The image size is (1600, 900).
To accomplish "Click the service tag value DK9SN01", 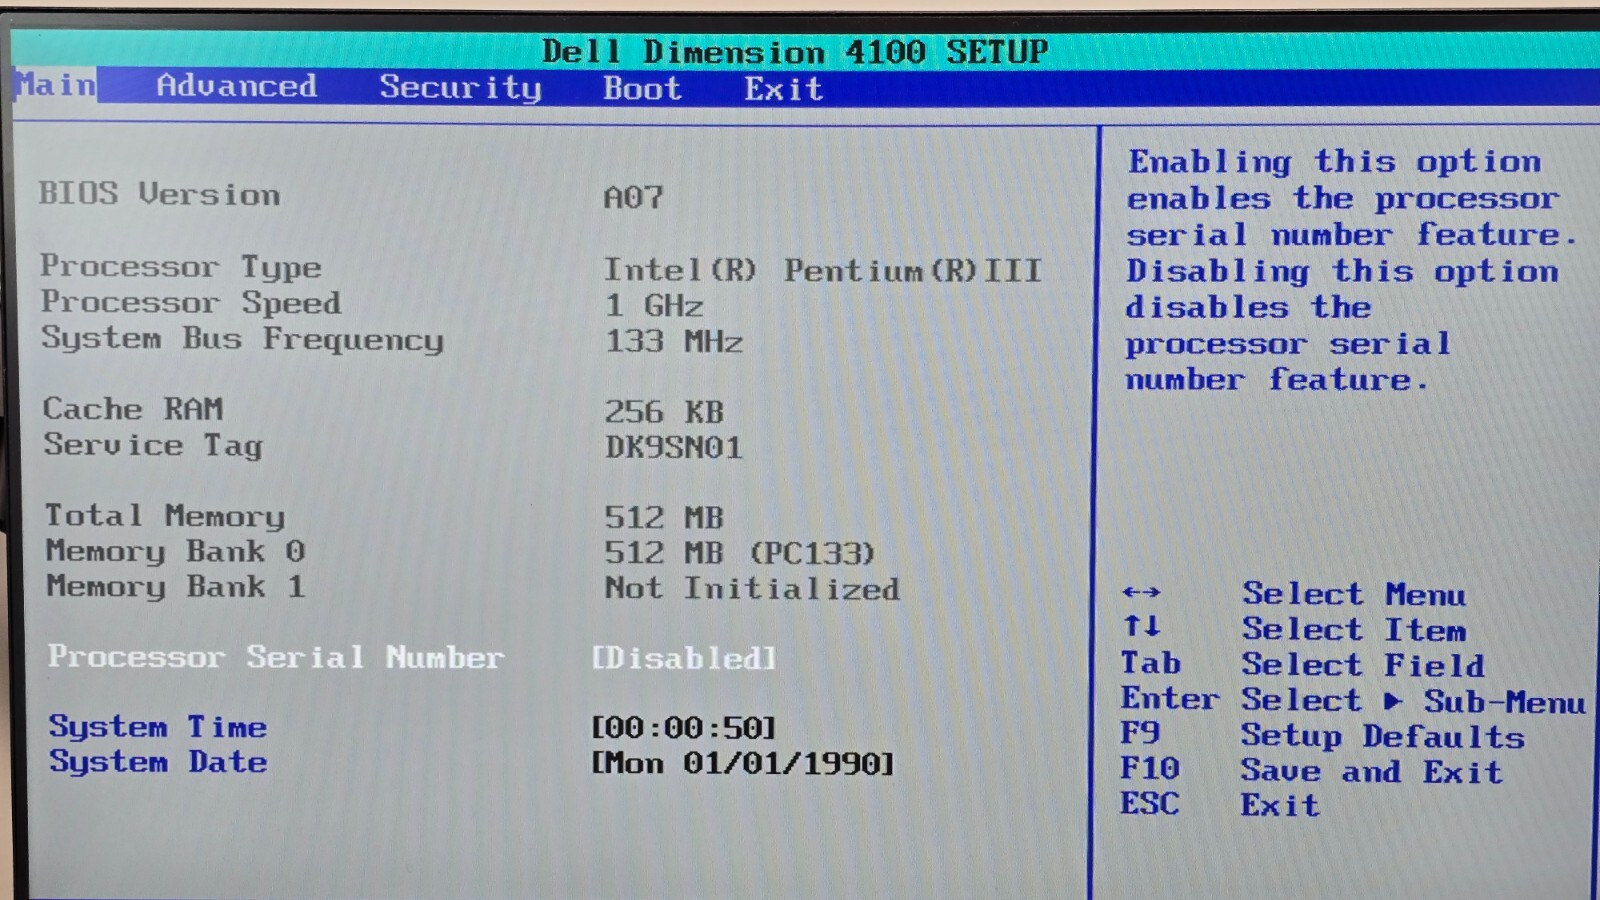I will click(674, 447).
